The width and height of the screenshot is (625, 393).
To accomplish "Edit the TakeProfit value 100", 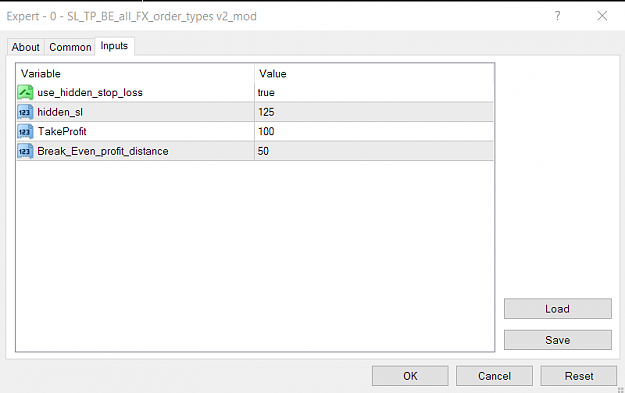I will (374, 132).
